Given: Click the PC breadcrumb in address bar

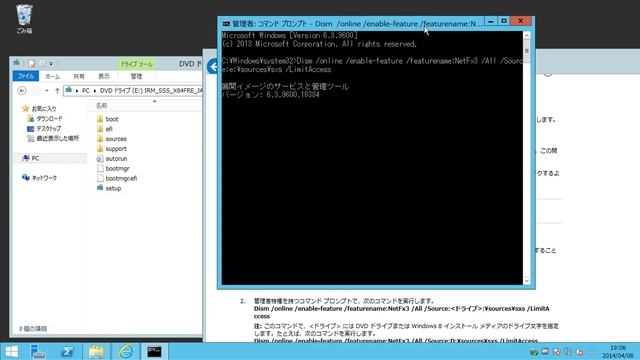Looking at the screenshot, I should pos(86,91).
